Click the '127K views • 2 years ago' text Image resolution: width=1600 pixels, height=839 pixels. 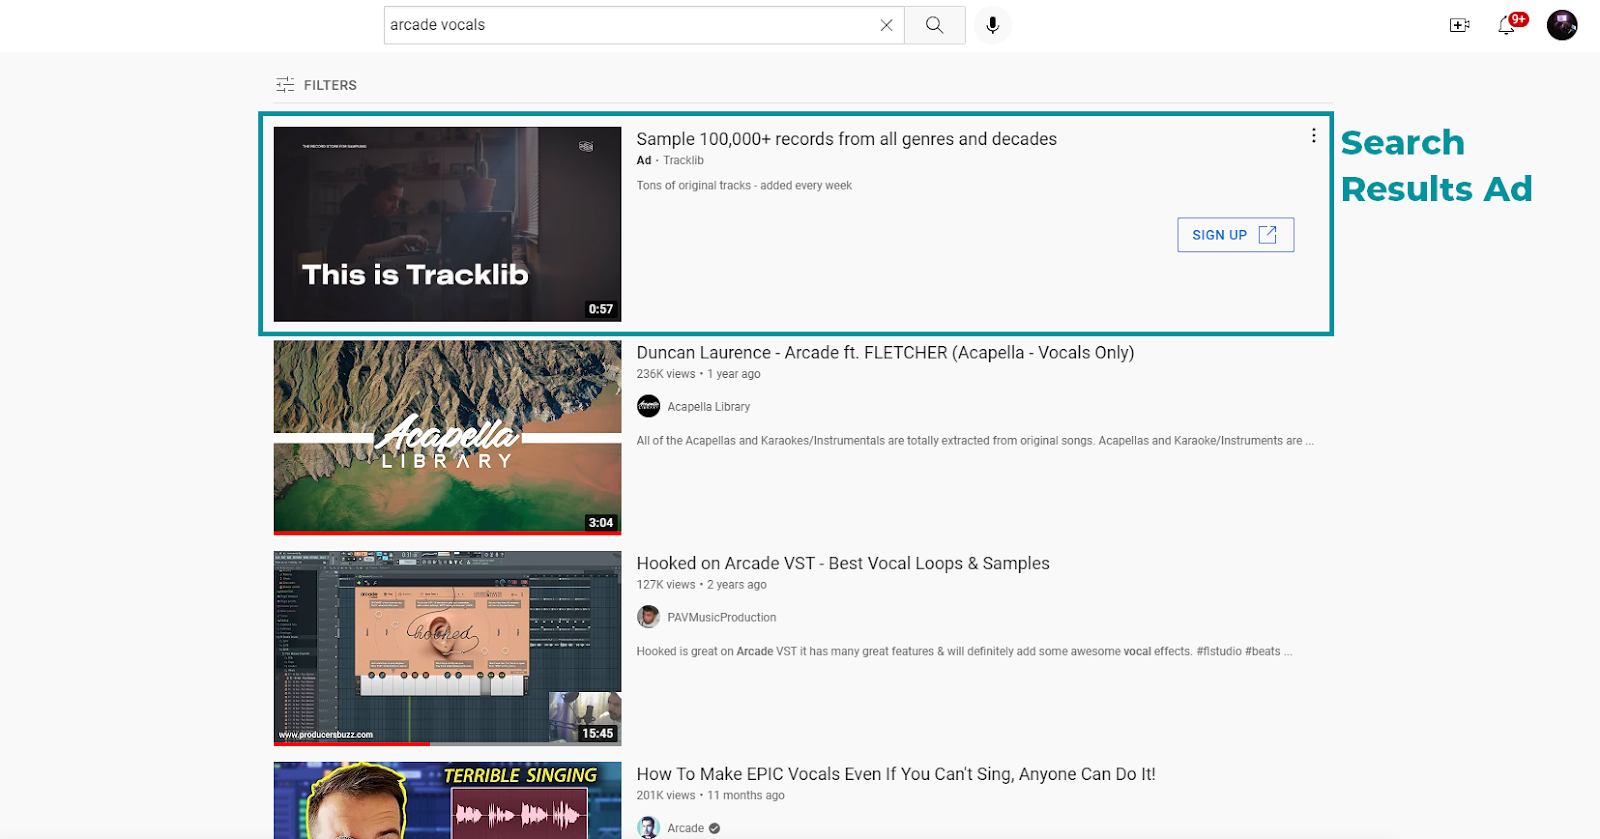pyautogui.click(x=701, y=585)
